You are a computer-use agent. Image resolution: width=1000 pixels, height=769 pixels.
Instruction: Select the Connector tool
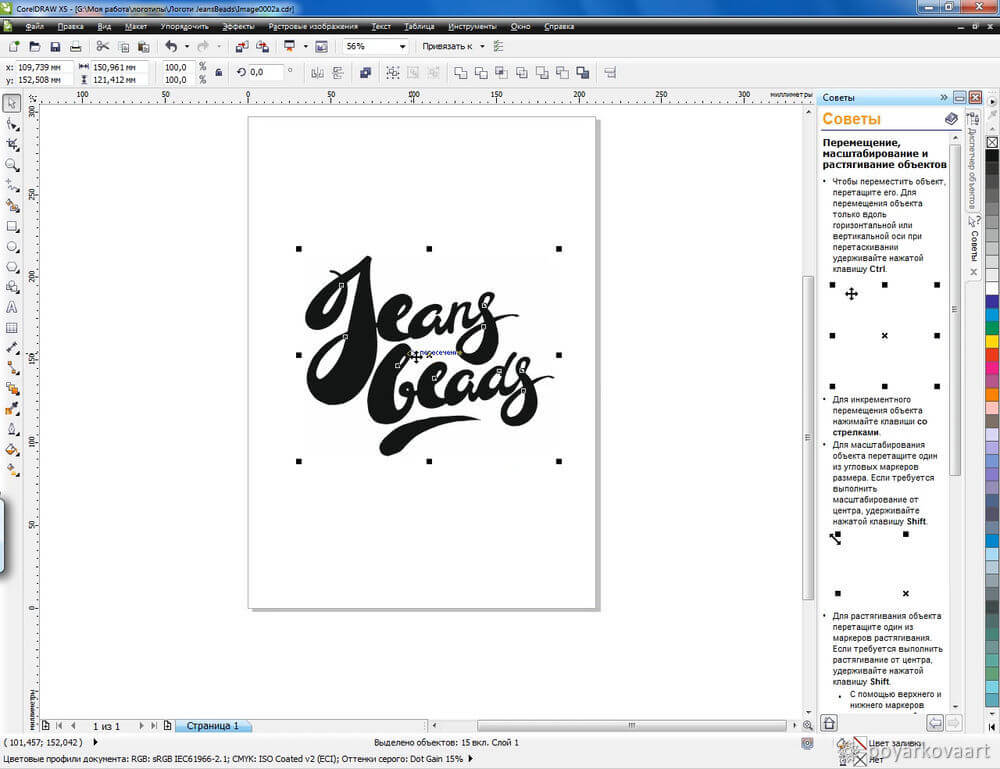coord(12,368)
